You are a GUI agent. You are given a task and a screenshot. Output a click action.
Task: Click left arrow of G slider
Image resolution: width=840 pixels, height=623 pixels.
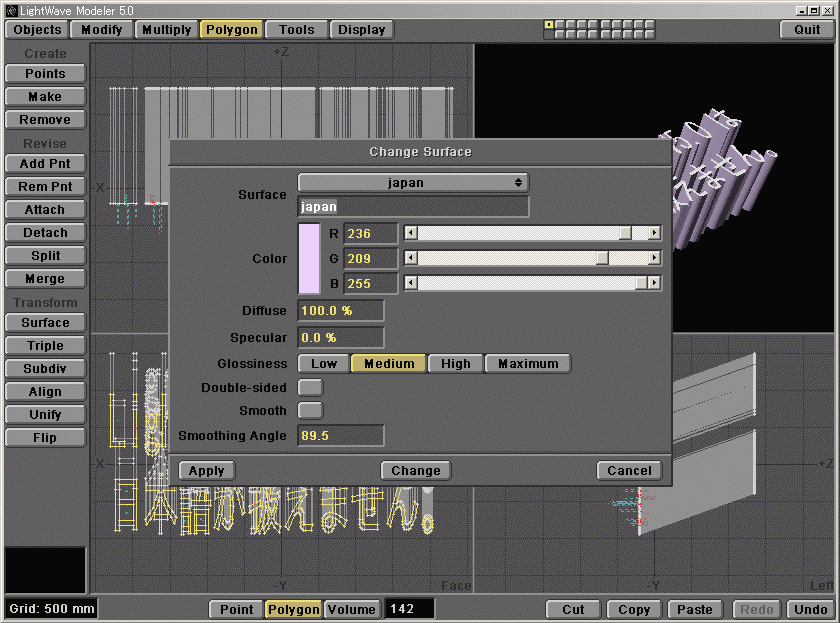pos(410,258)
